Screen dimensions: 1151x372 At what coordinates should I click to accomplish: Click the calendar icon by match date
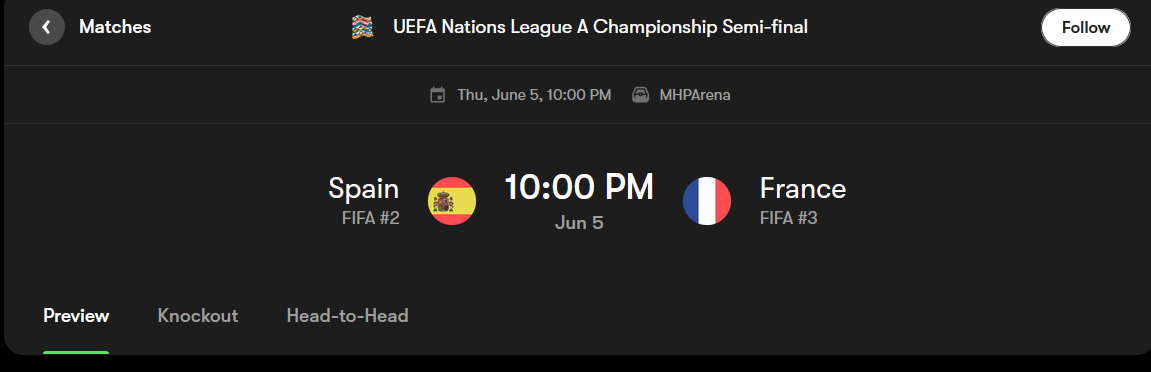(x=437, y=95)
